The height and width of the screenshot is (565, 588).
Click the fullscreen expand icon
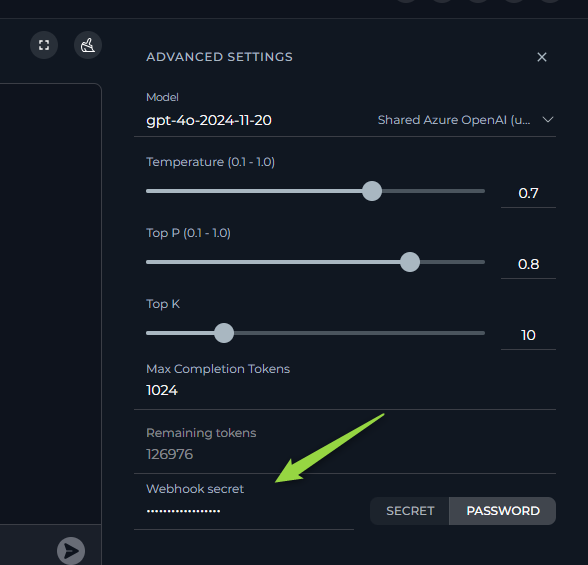(x=44, y=45)
